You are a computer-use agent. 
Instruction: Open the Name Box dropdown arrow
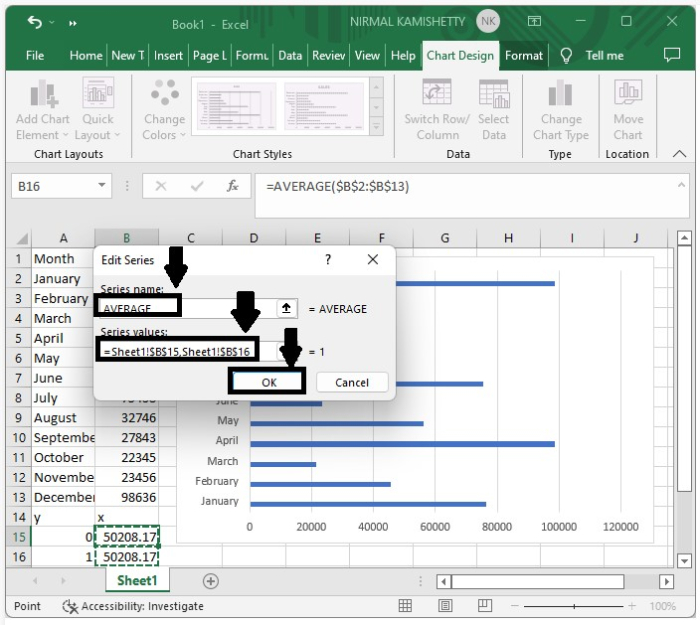coord(102,185)
